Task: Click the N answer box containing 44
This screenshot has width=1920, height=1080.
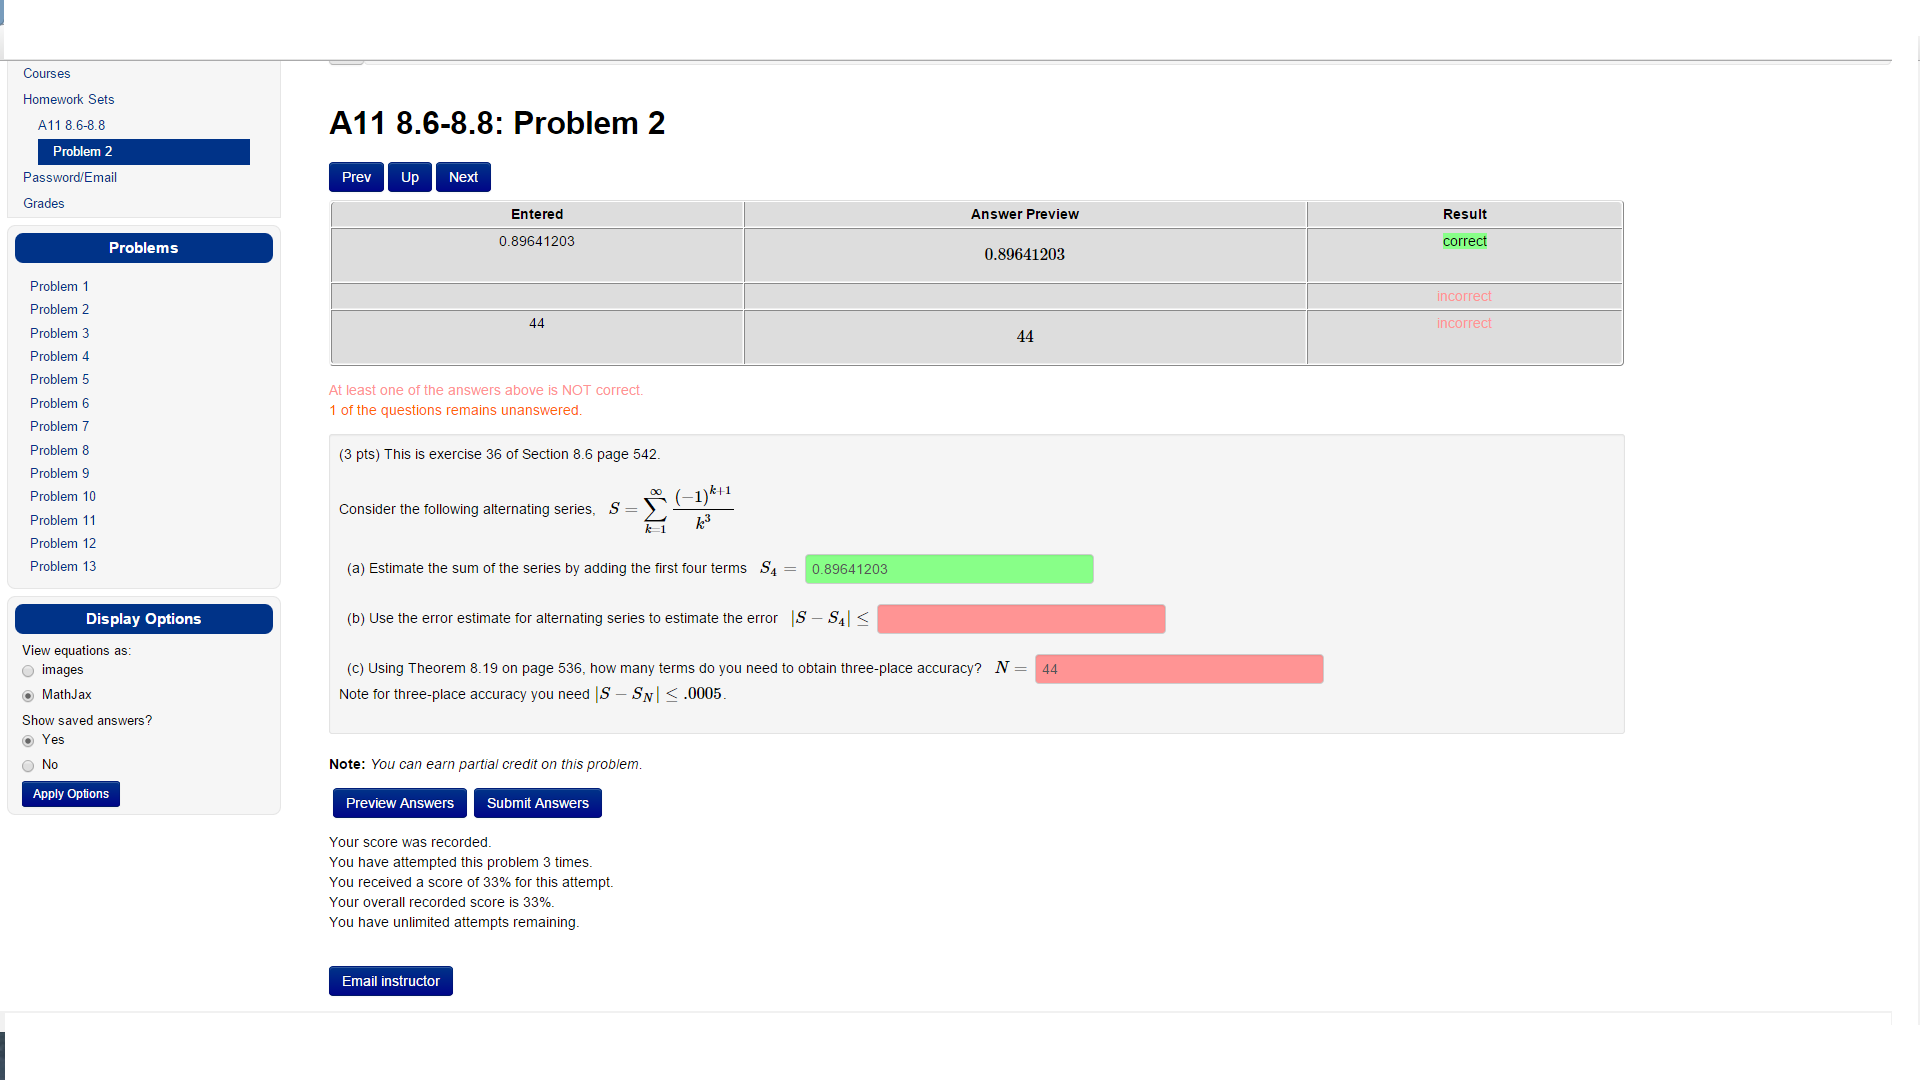Action: 1179,669
